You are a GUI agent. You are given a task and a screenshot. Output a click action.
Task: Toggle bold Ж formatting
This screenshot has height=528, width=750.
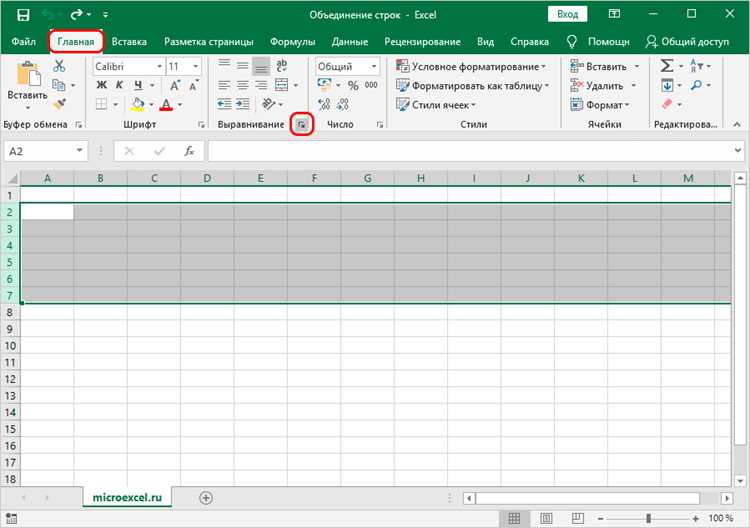click(101, 85)
